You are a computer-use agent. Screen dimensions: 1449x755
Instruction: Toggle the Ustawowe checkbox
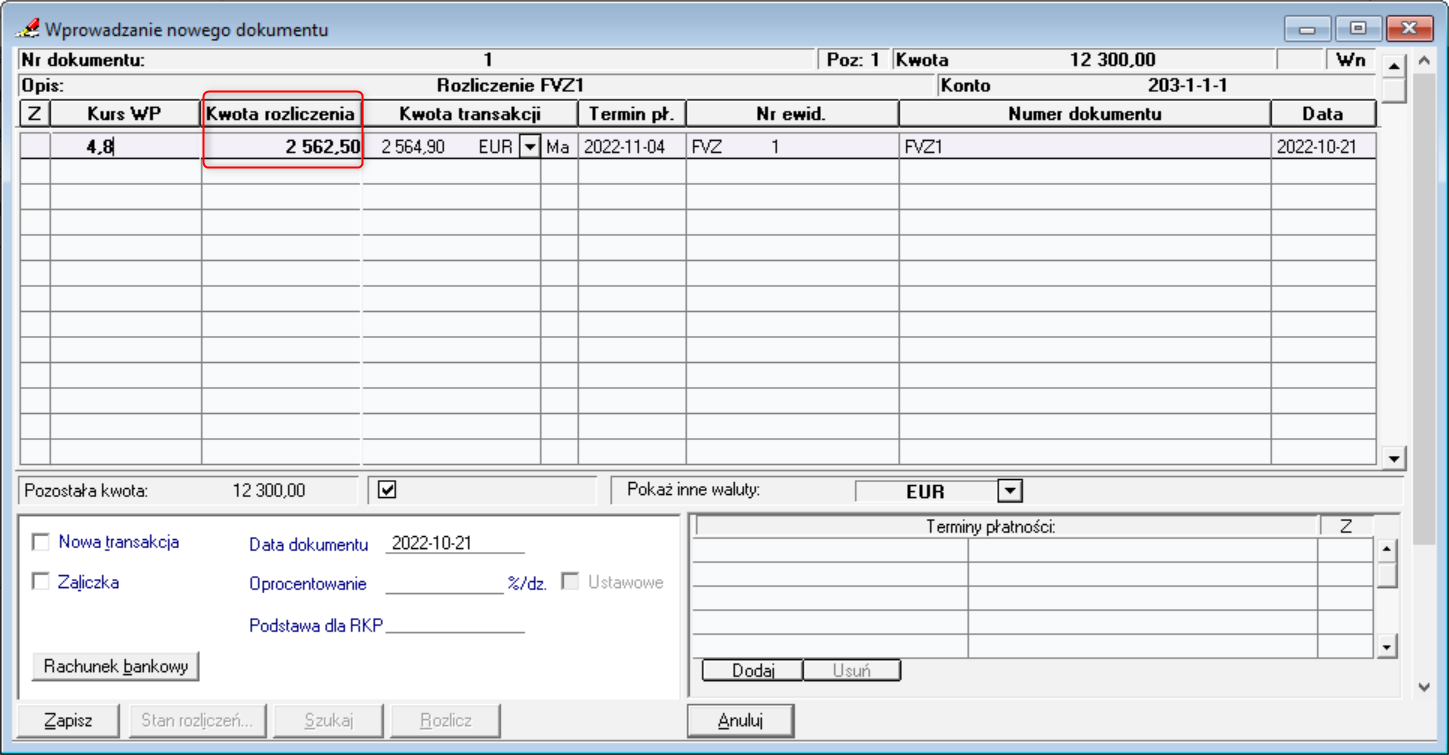coord(570,581)
